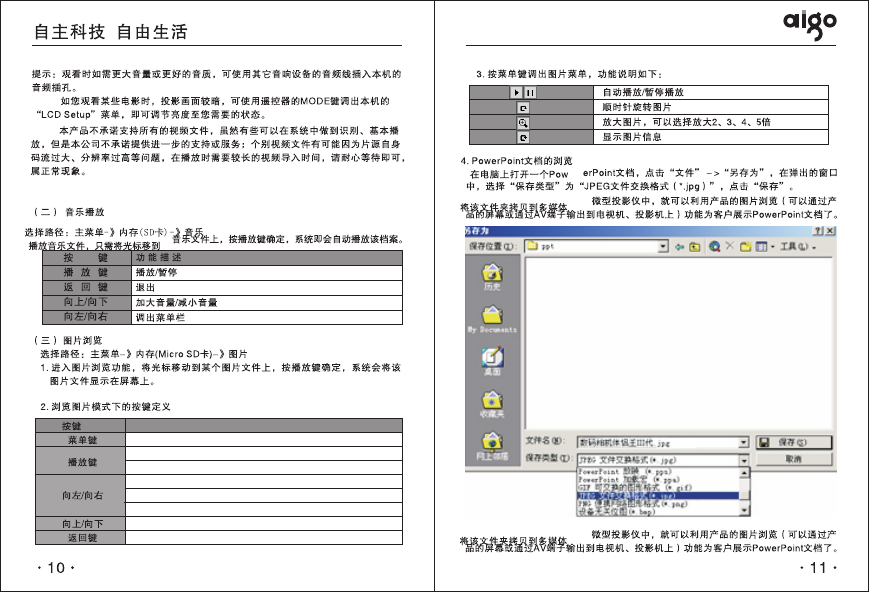
Task: Select the GIF 可交换的图形格式 option
Action: point(658,487)
